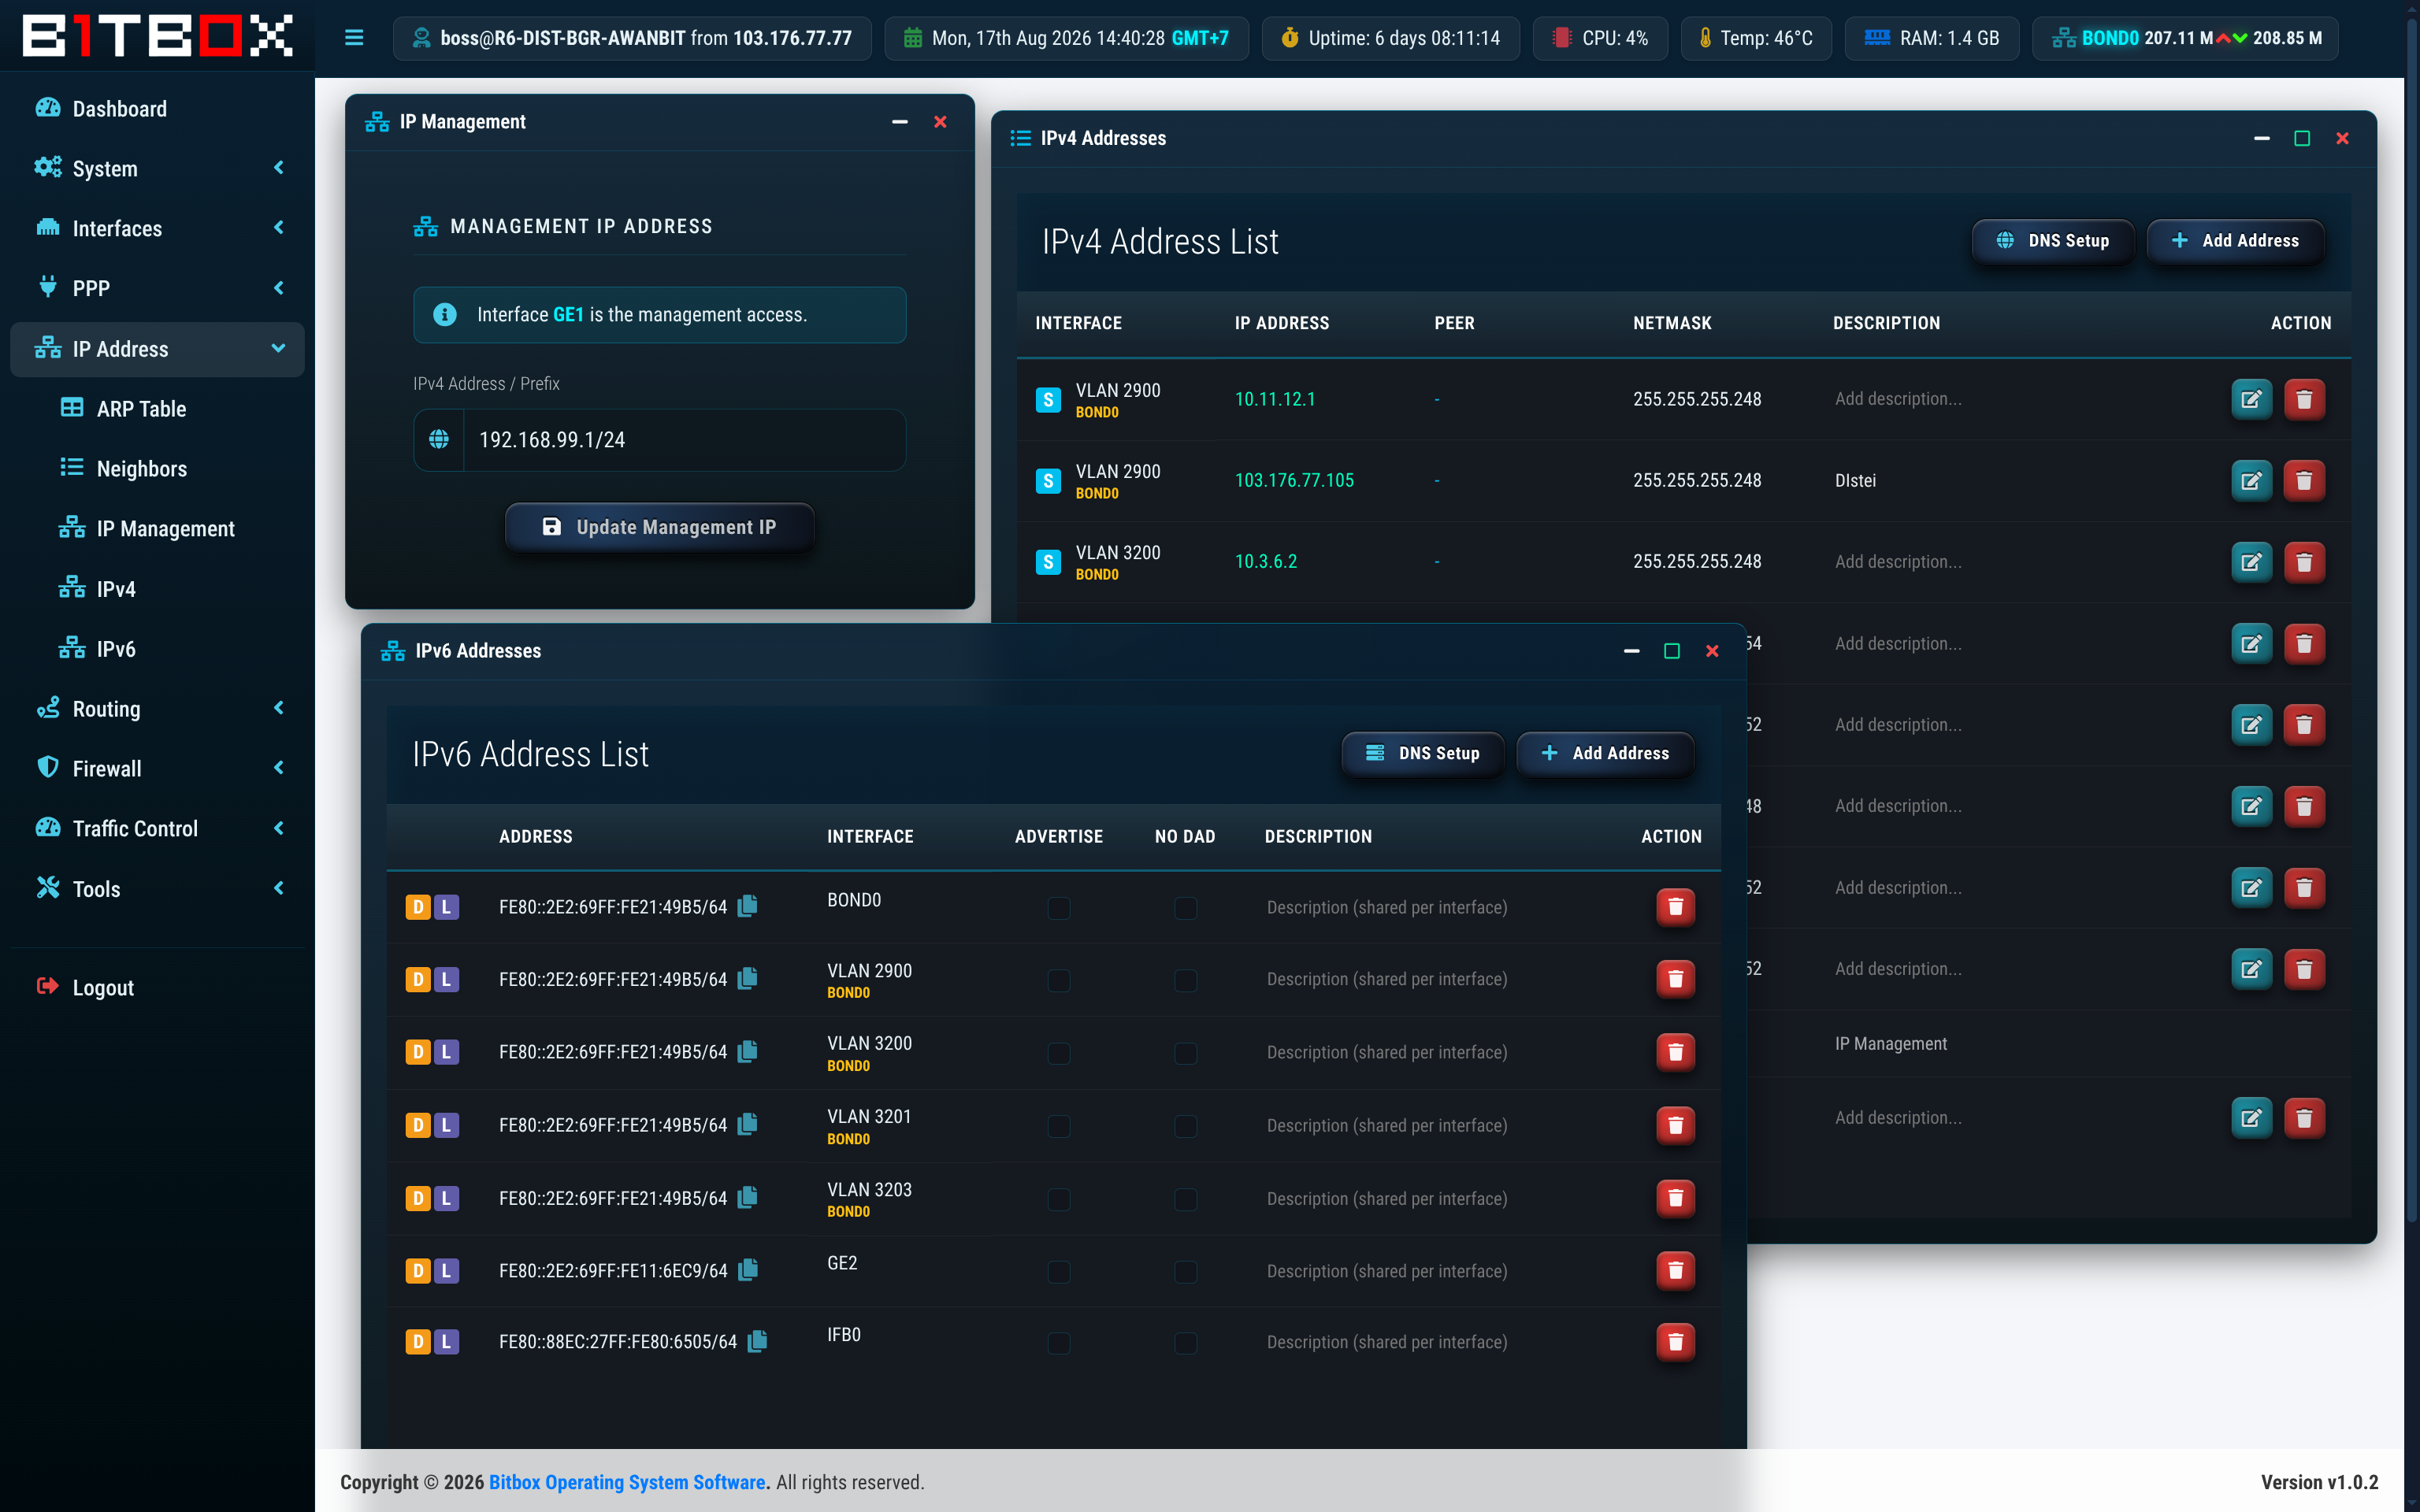Toggle No DAD checkbox for BOND0 IPv6 row
Screen dimensions: 2420x1512
coord(1185,907)
